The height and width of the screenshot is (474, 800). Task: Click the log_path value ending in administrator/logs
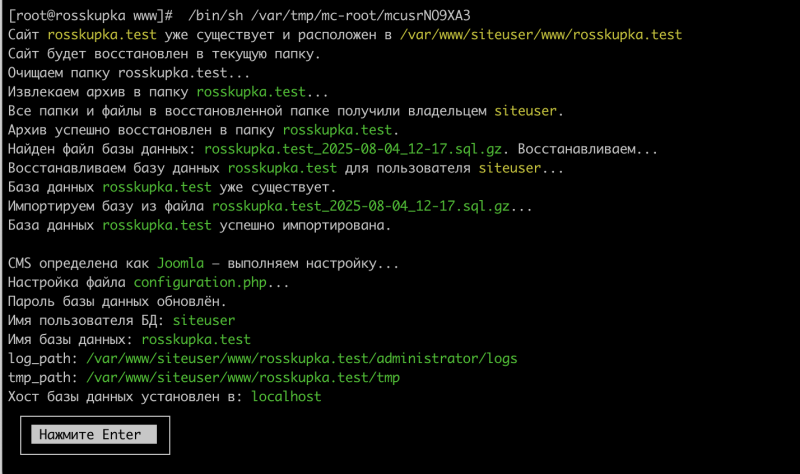click(302, 359)
